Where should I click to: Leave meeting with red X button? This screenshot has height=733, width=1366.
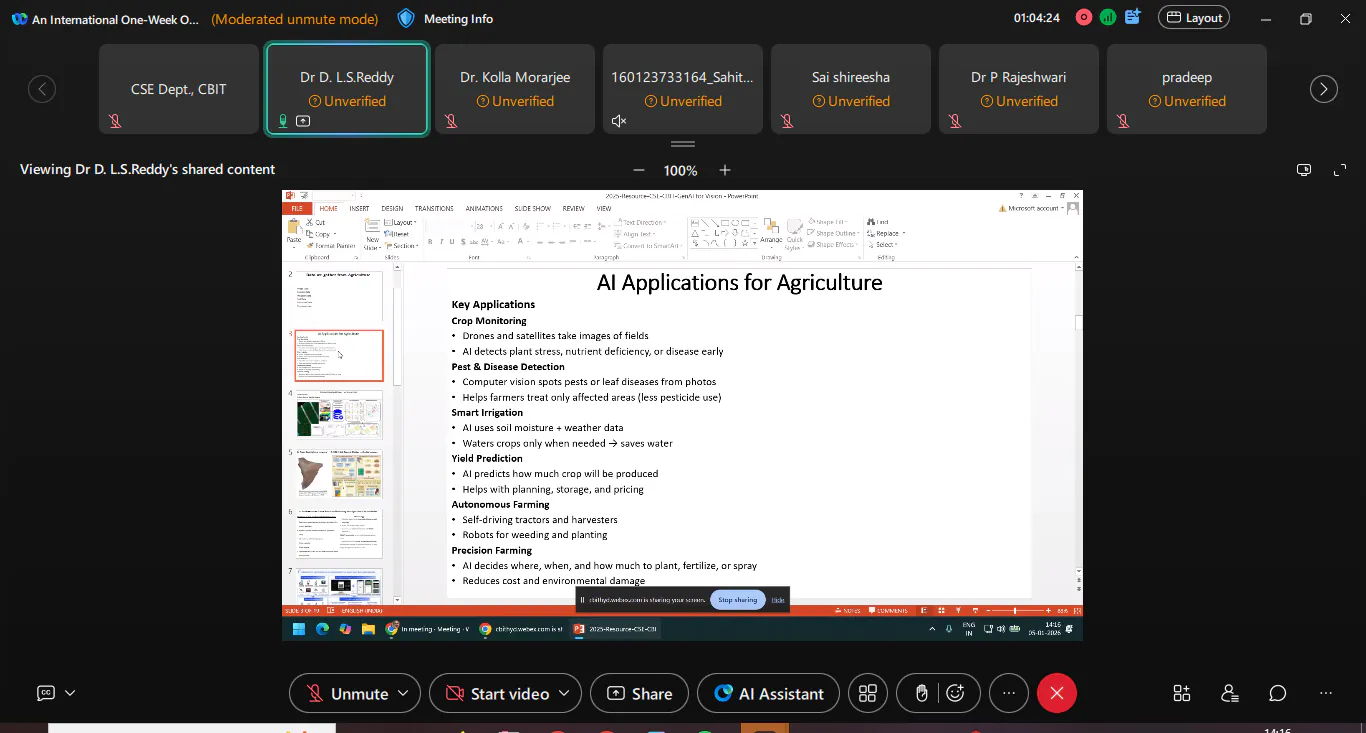[1056, 693]
